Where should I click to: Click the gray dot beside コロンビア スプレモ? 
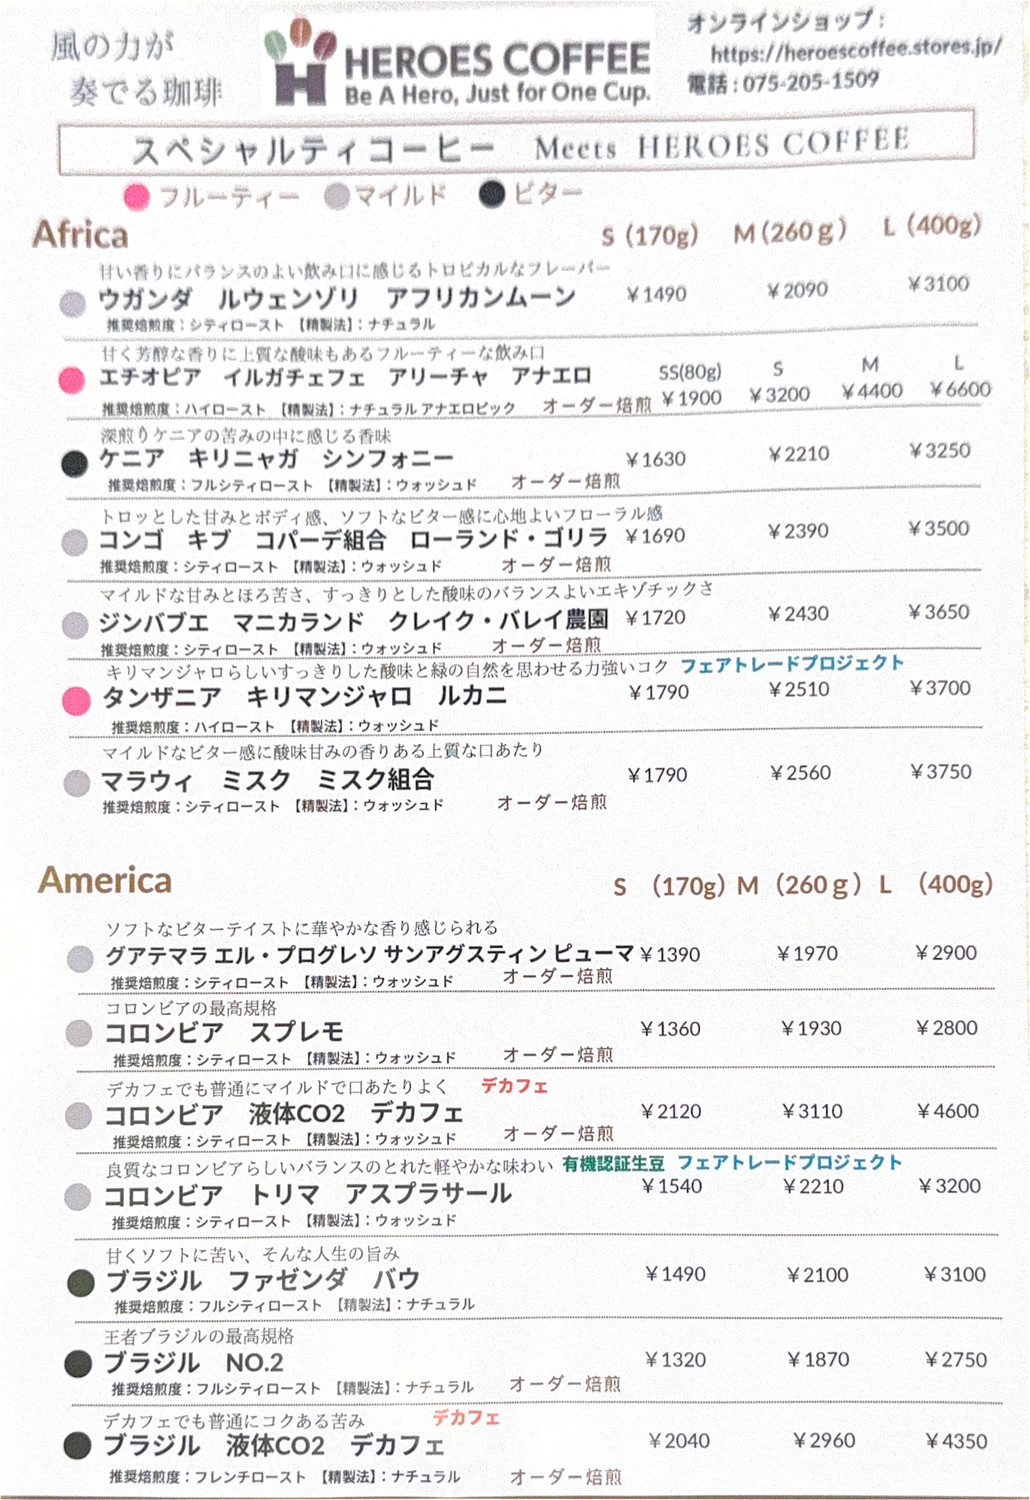79,1033
